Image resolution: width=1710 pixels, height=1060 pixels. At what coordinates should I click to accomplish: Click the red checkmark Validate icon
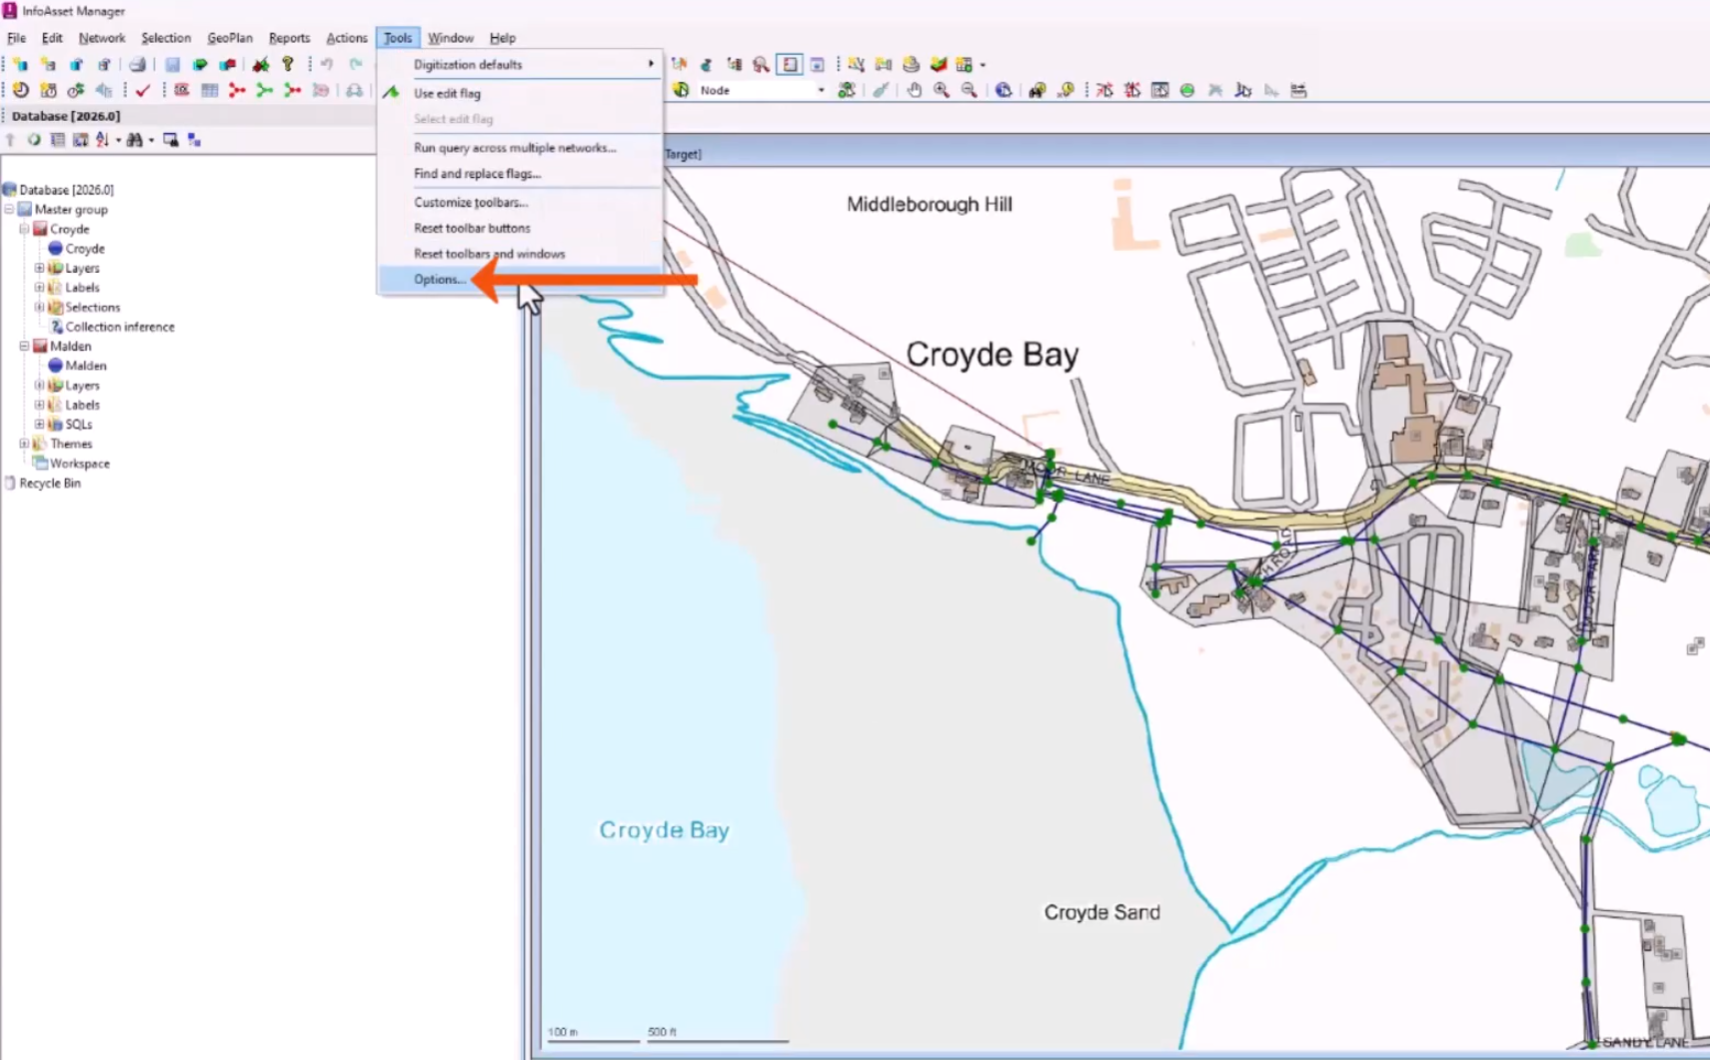(x=143, y=91)
